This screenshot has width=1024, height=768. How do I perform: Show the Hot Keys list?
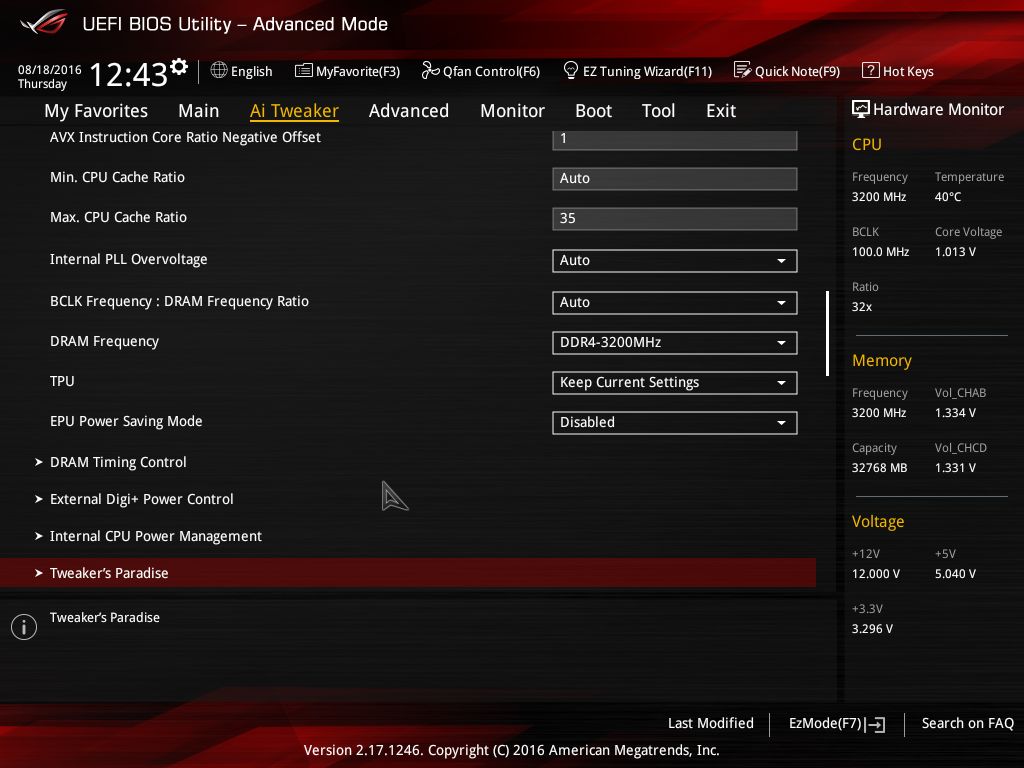[x=898, y=71]
